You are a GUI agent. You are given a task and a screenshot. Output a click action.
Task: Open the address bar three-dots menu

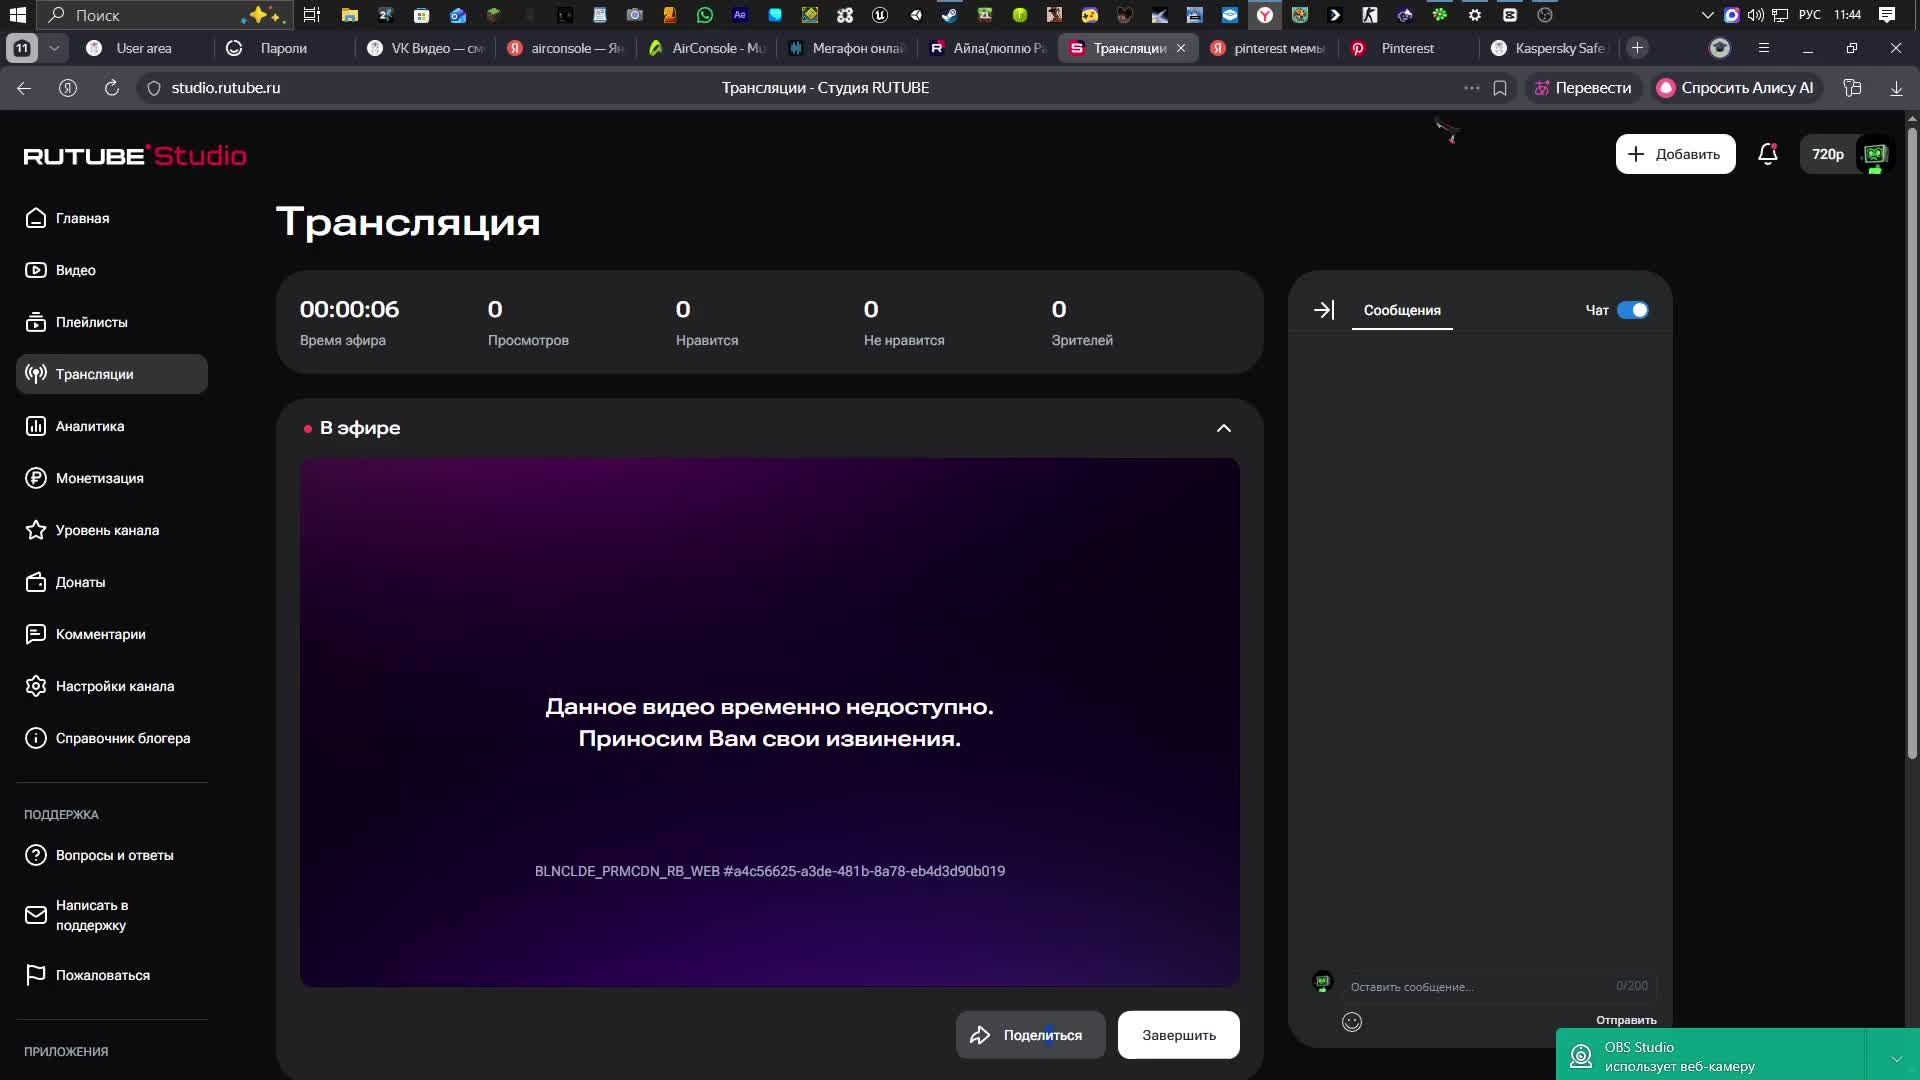1472,88
